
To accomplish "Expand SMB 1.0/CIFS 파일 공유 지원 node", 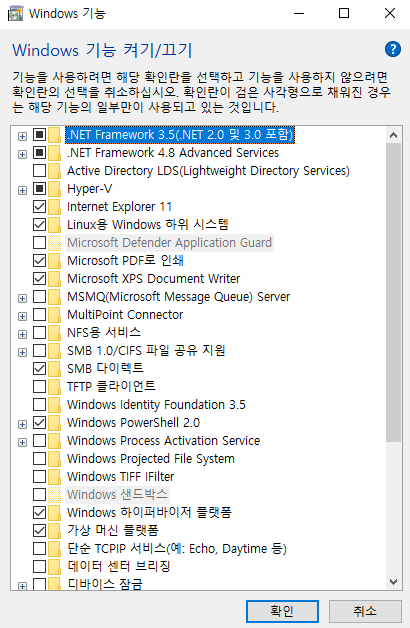I will [22, 352].
